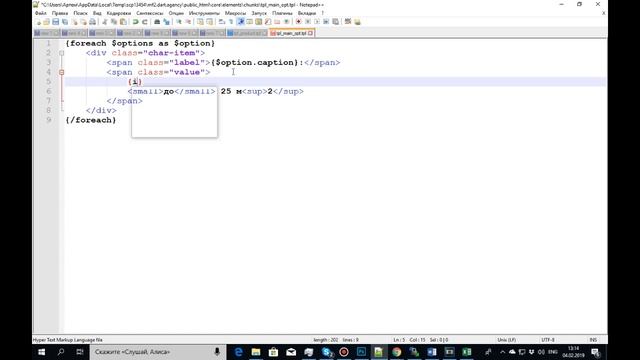This screenshot has width=640, height=360.
Task: Click the Playback macro icon
Action: coord(317,22)
